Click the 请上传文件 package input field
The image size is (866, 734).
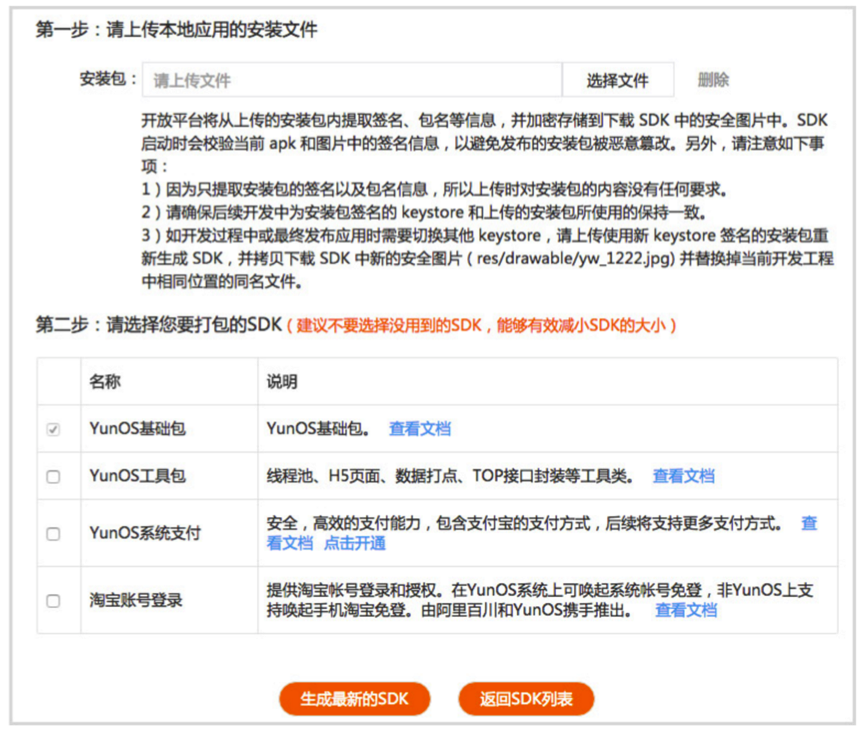coord(352,80)
